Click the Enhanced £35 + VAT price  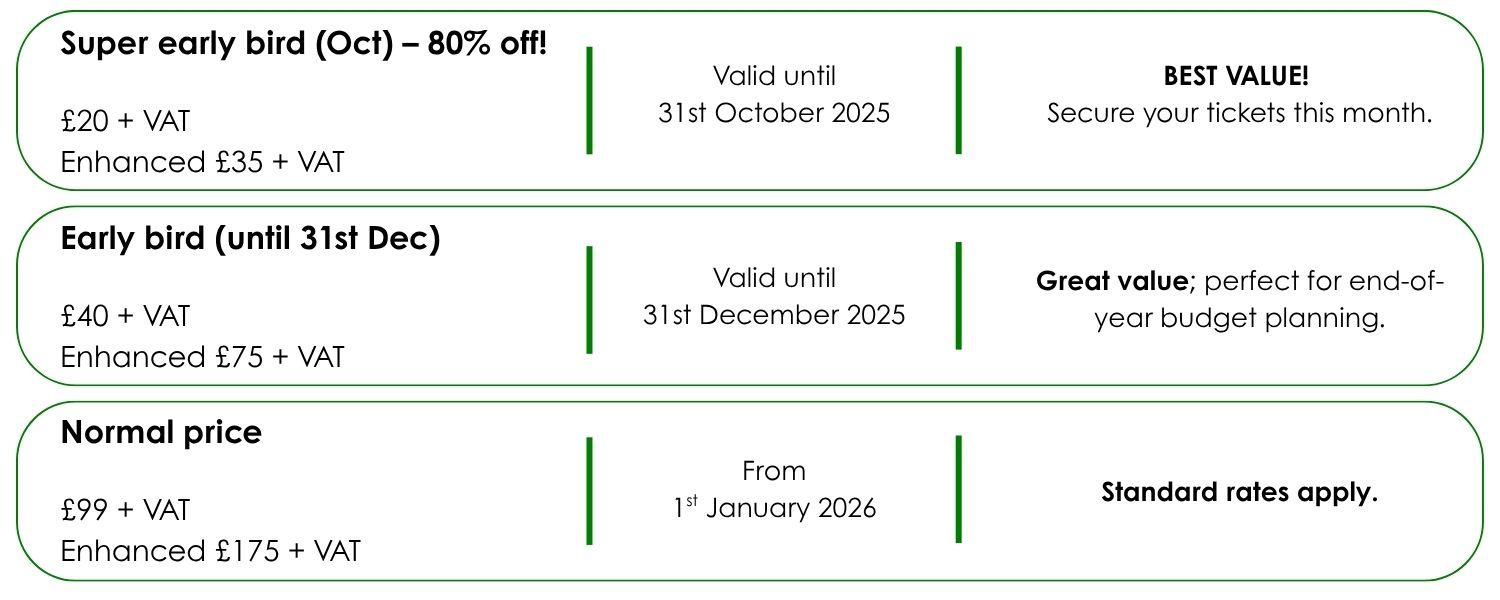point(202,162)
